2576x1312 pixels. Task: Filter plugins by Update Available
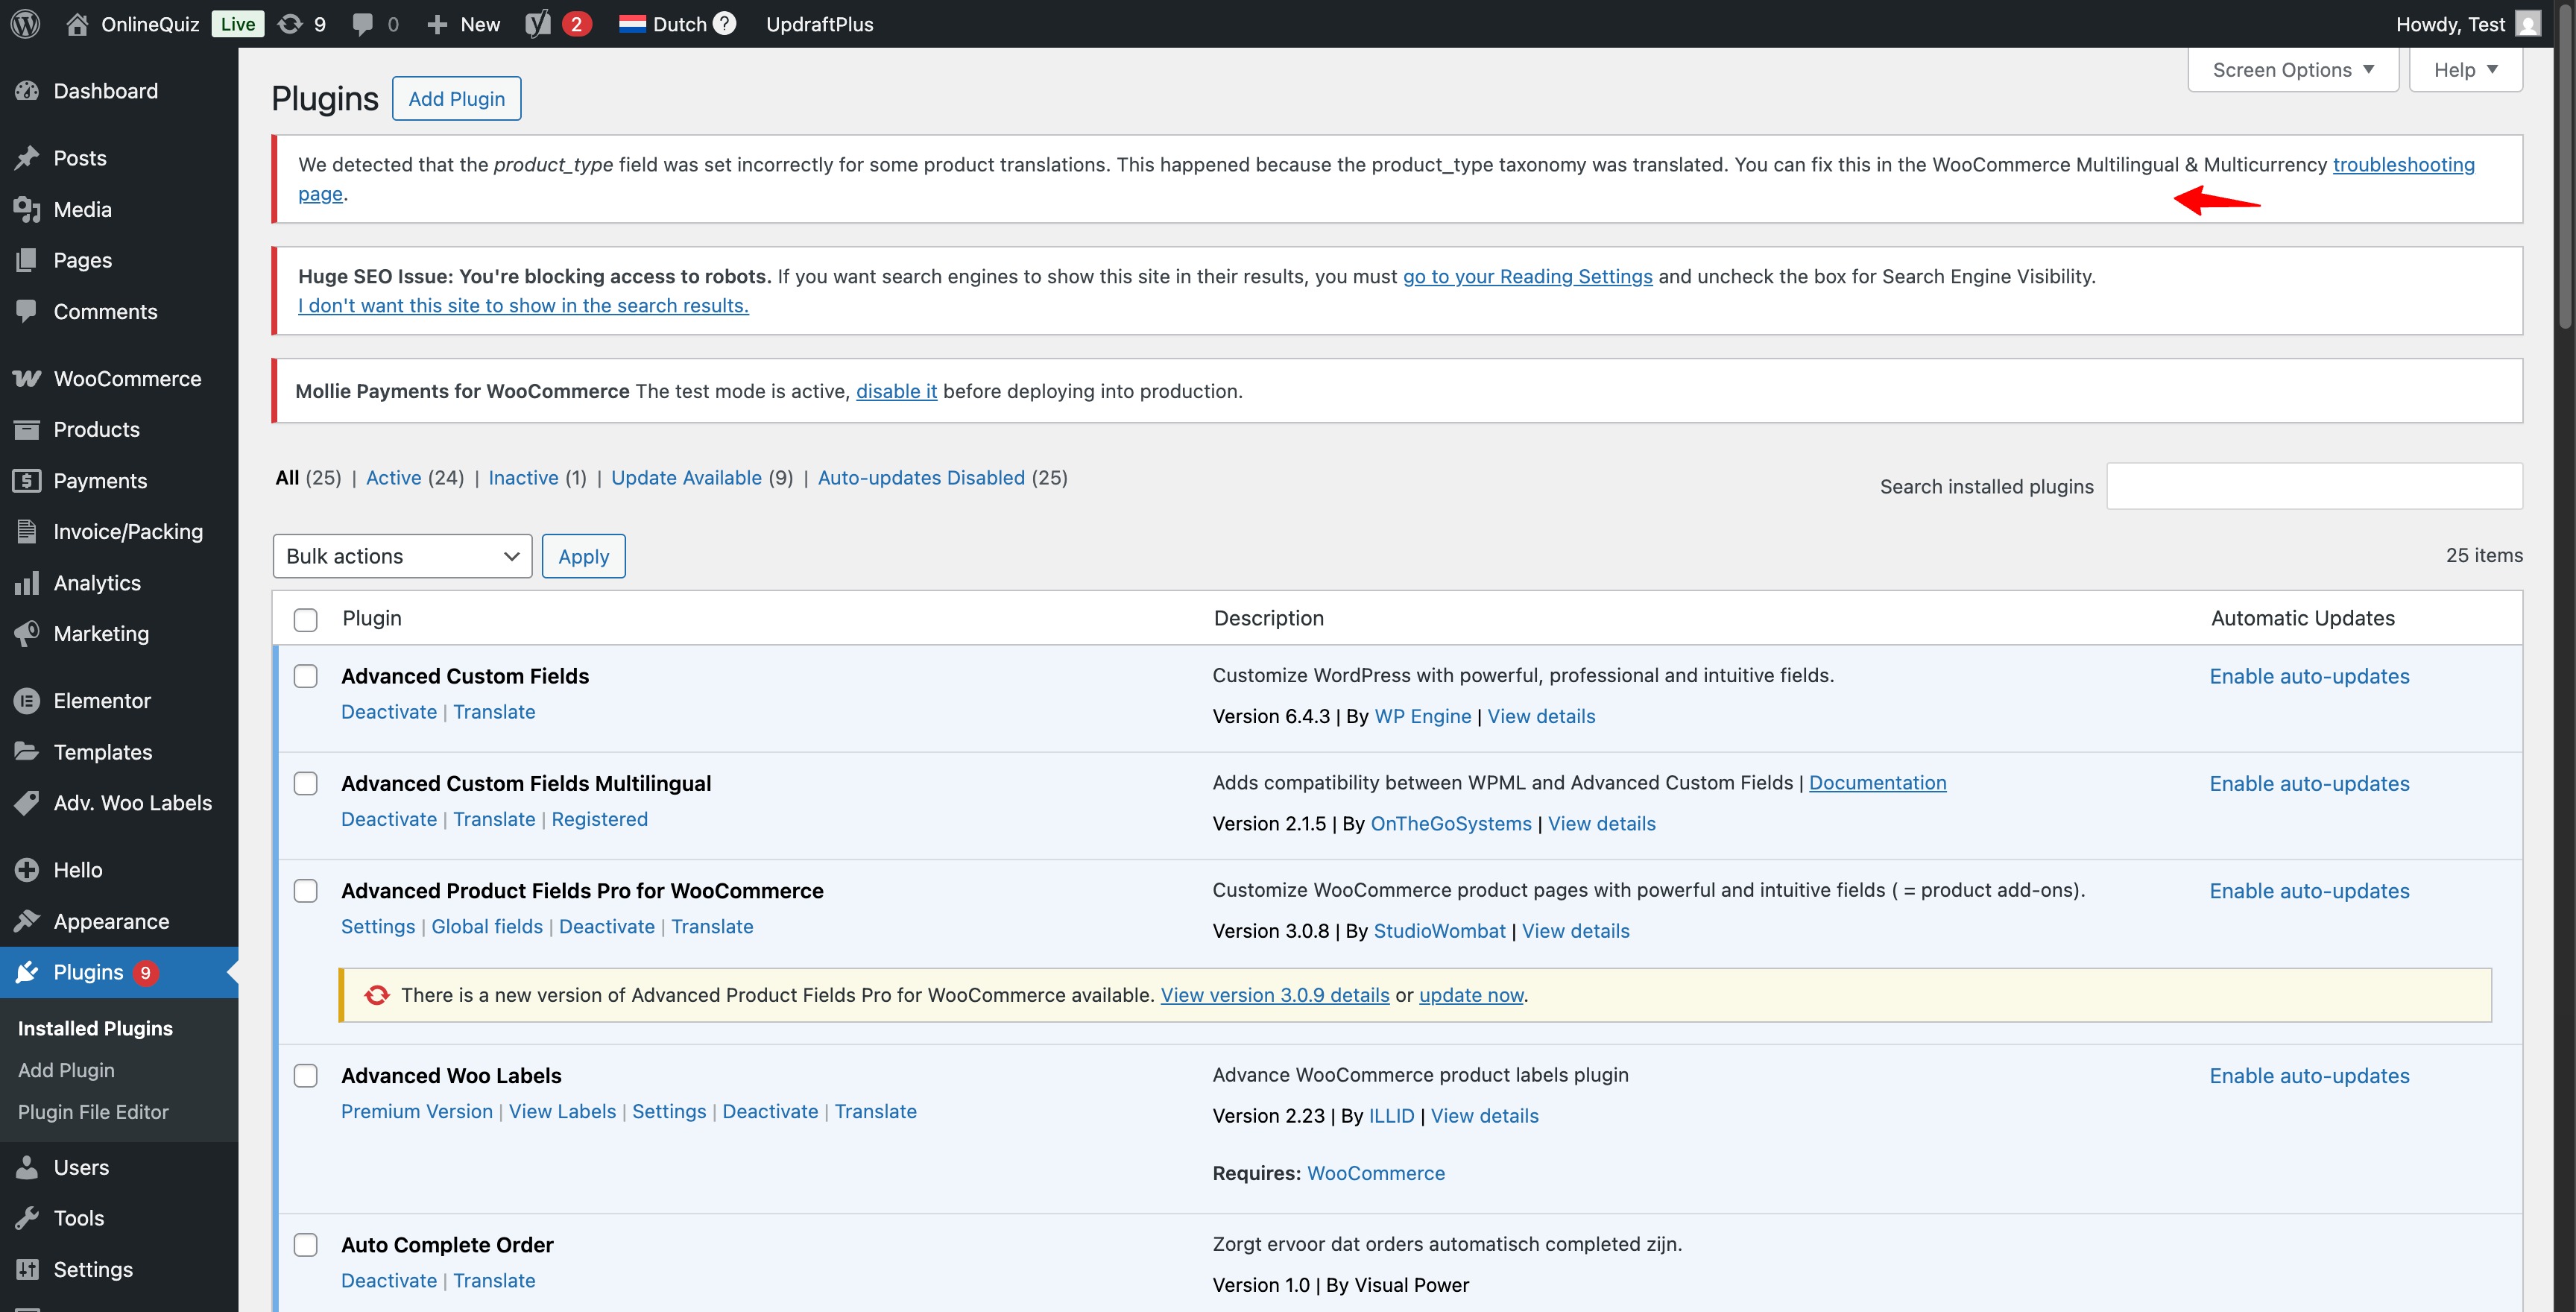pyautogui.click(x=686, y=477)
